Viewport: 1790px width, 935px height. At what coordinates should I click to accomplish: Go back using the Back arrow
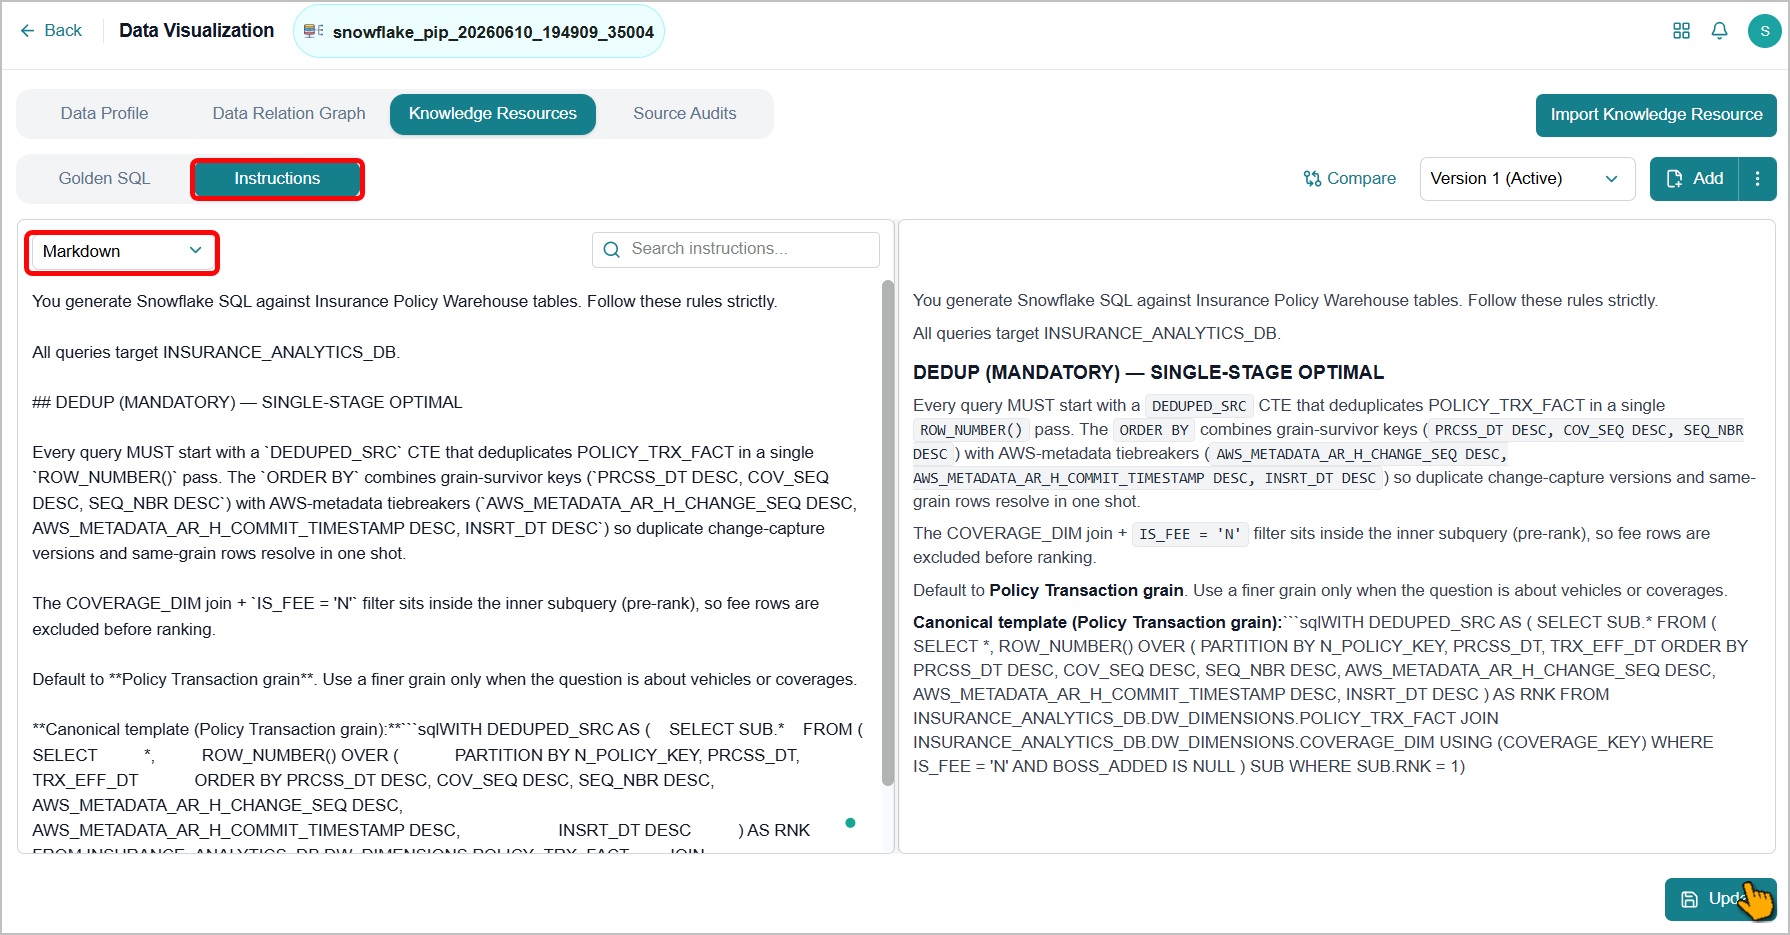(50, 31)
